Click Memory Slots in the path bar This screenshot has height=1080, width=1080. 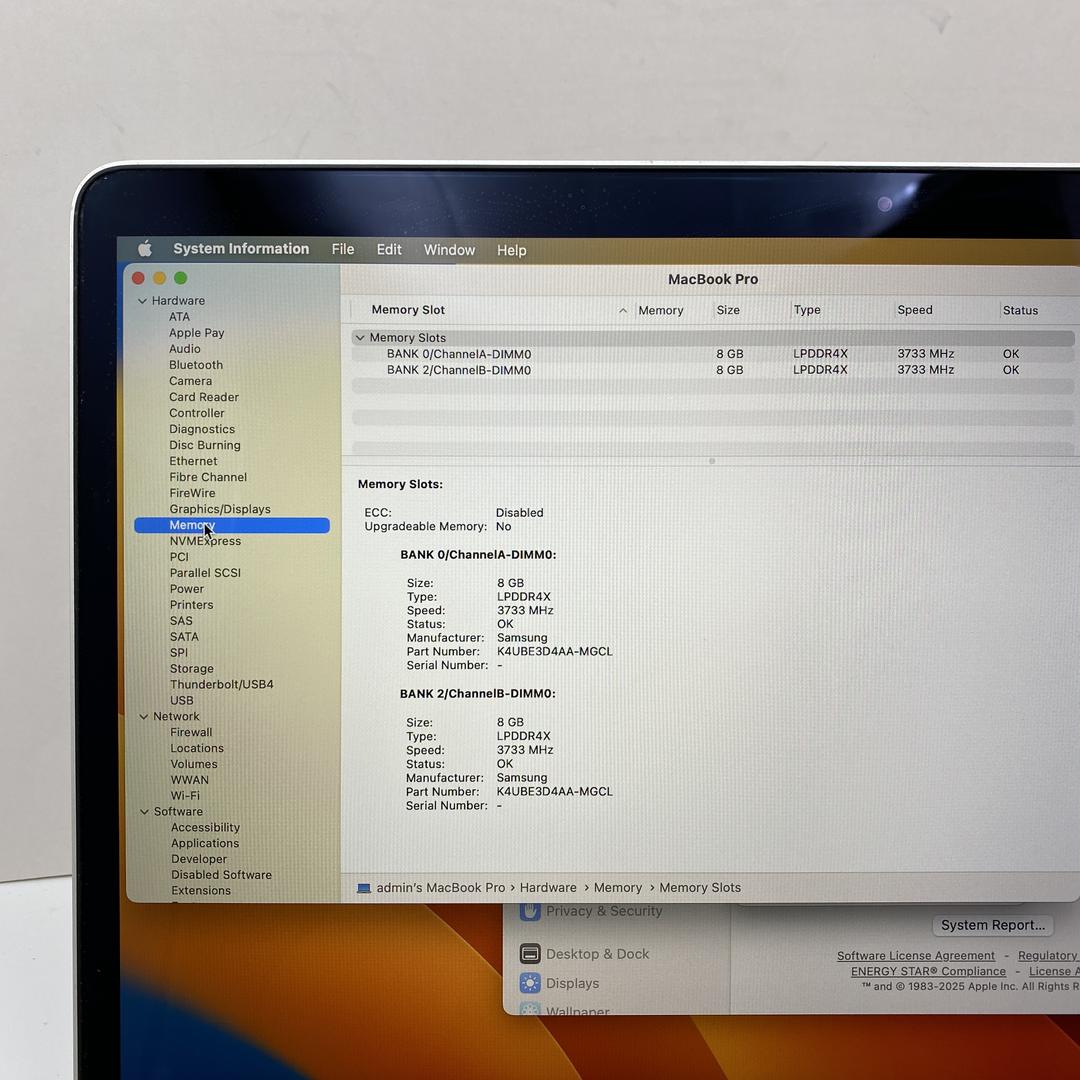click(x=700, y=888)
